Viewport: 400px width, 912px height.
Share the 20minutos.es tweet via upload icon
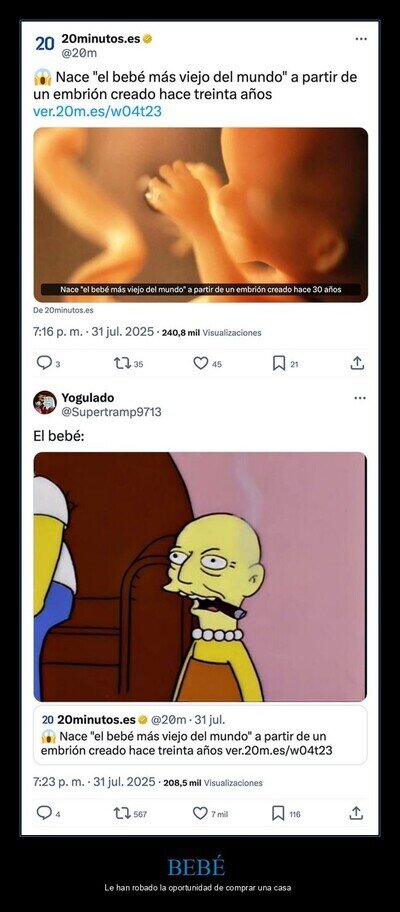pos(357,363)
